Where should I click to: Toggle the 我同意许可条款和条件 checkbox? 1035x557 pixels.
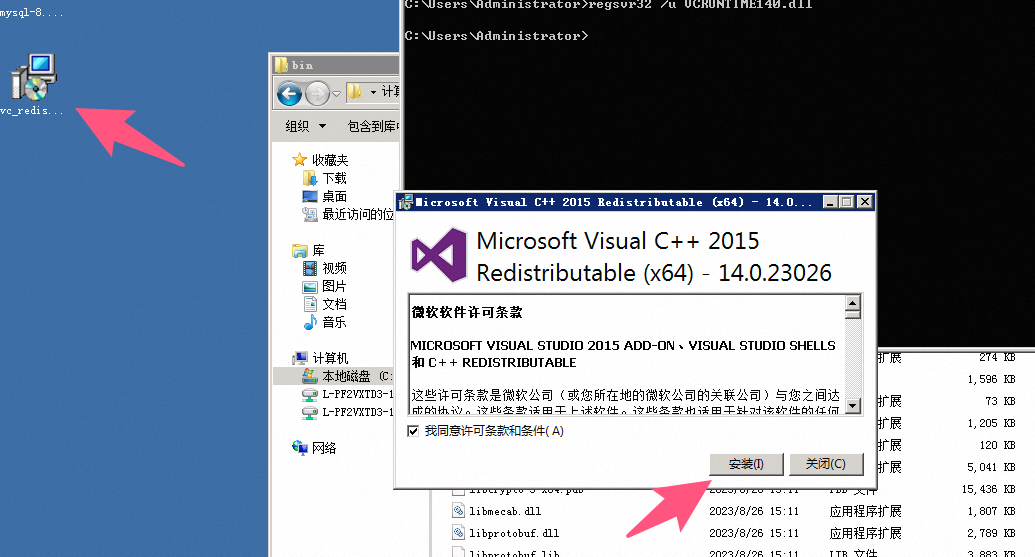(413, 431)
